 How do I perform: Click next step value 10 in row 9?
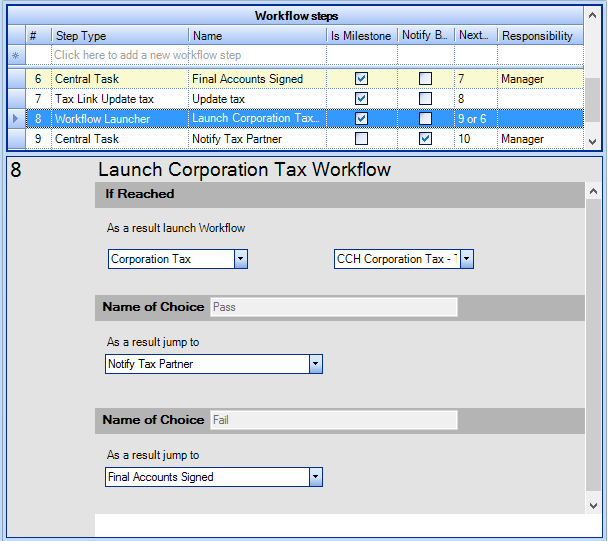coord(476,138)
